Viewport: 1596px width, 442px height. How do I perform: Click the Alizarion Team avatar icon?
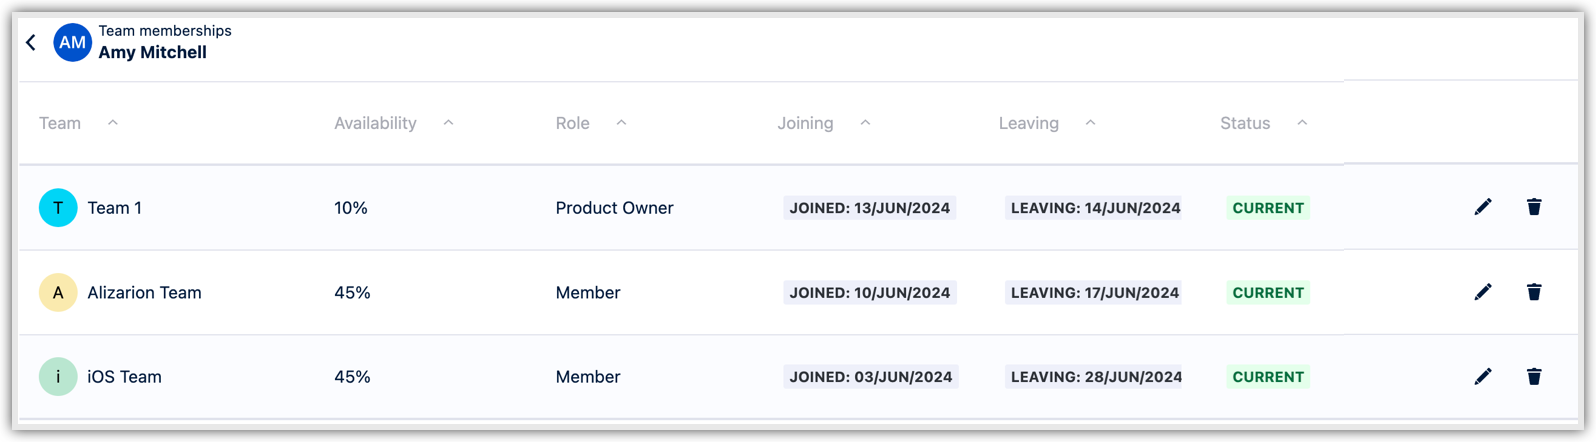(58, 293)
